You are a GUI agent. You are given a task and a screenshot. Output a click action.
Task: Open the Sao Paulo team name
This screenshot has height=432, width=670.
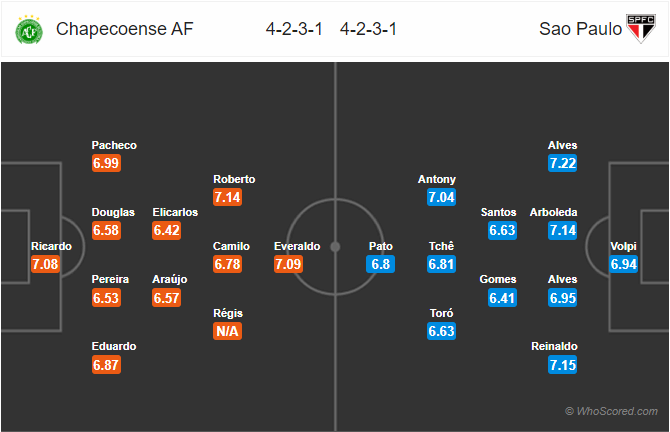(x=580, y=29)
